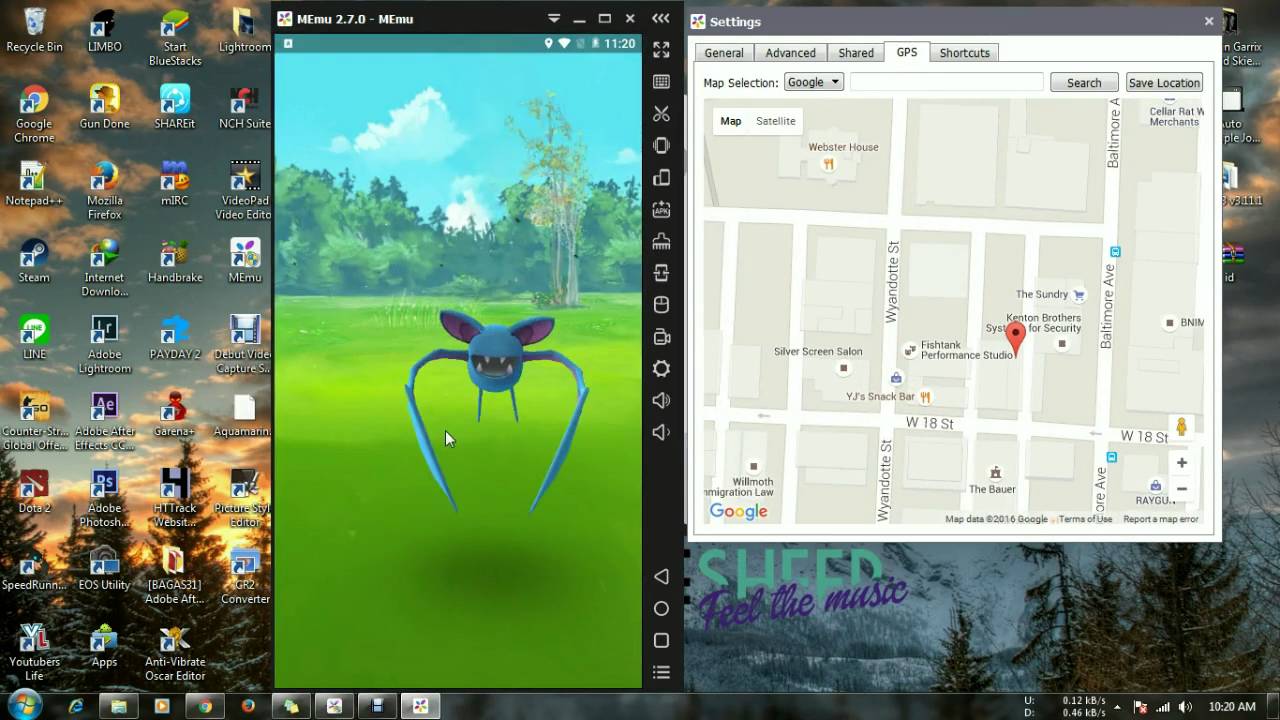Tap the Android back triangle button
1280x720 pixels.
click(x=661, y=577)
